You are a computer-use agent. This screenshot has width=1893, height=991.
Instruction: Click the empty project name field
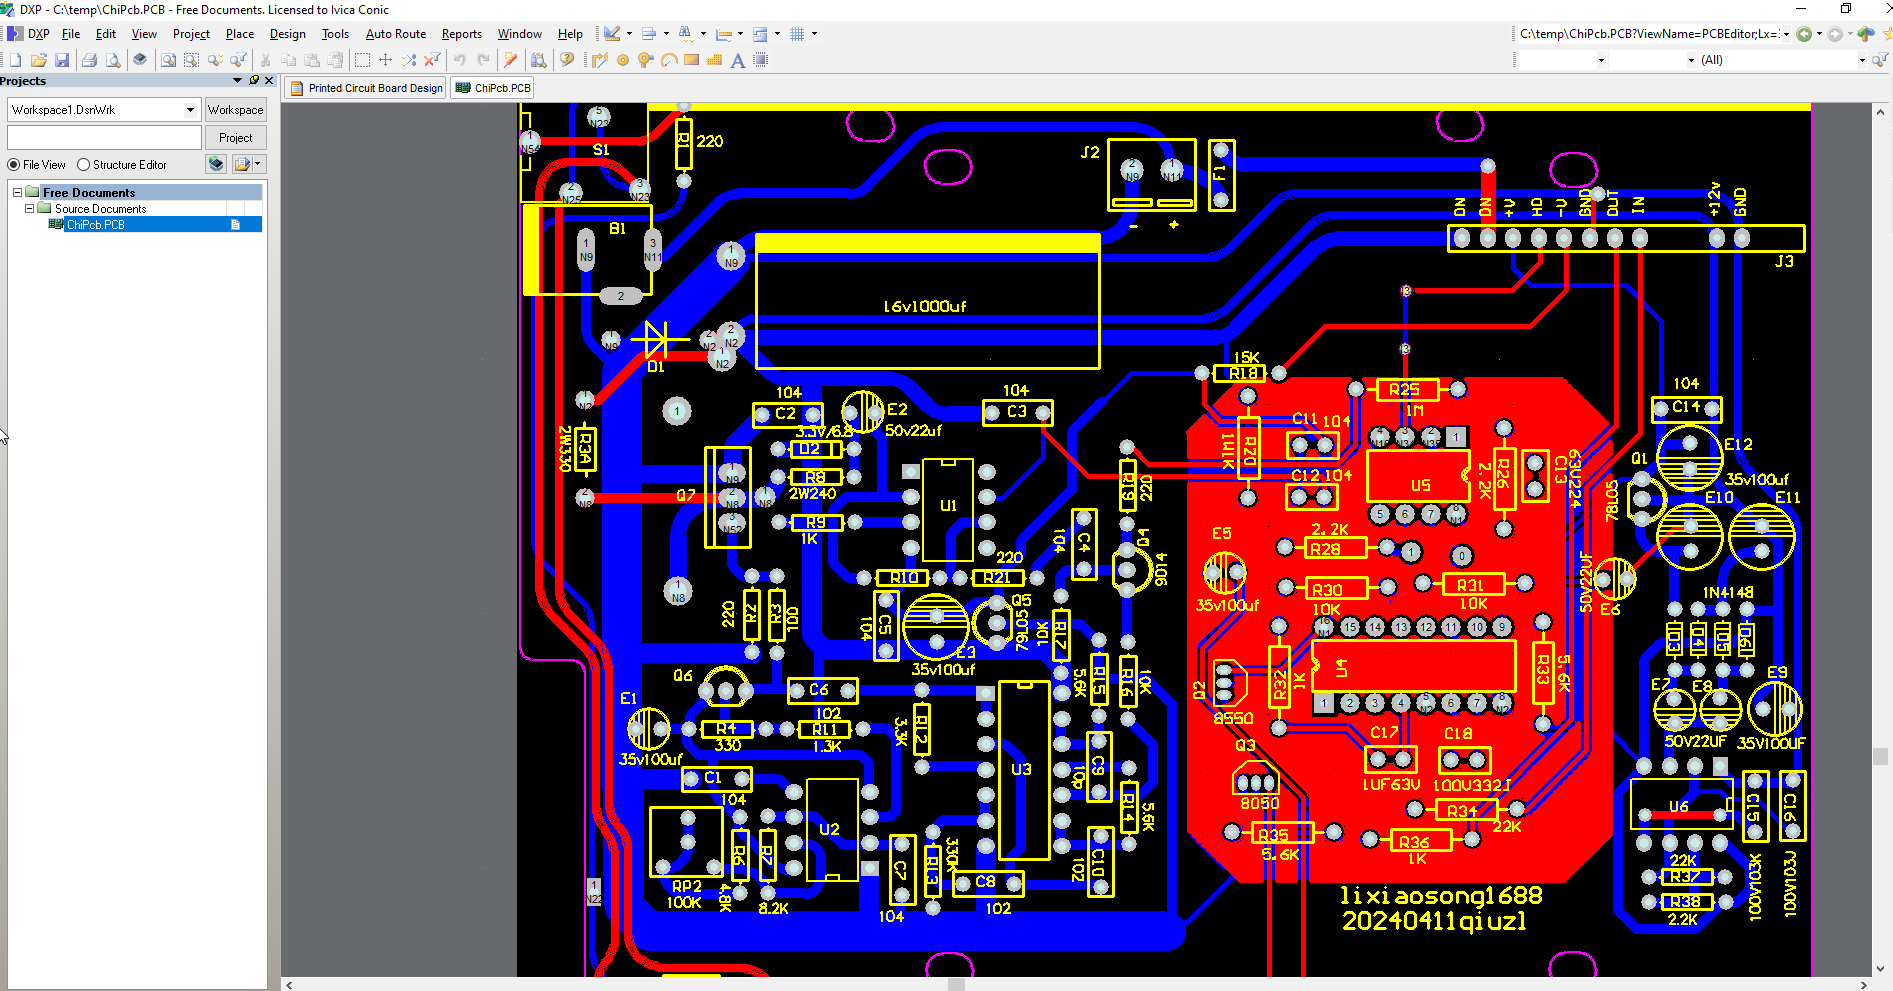click(105, 138)
